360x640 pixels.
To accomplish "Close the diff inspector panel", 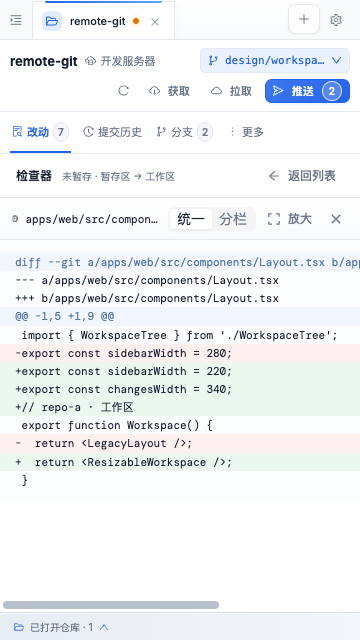I will click(x=336, y=219).
